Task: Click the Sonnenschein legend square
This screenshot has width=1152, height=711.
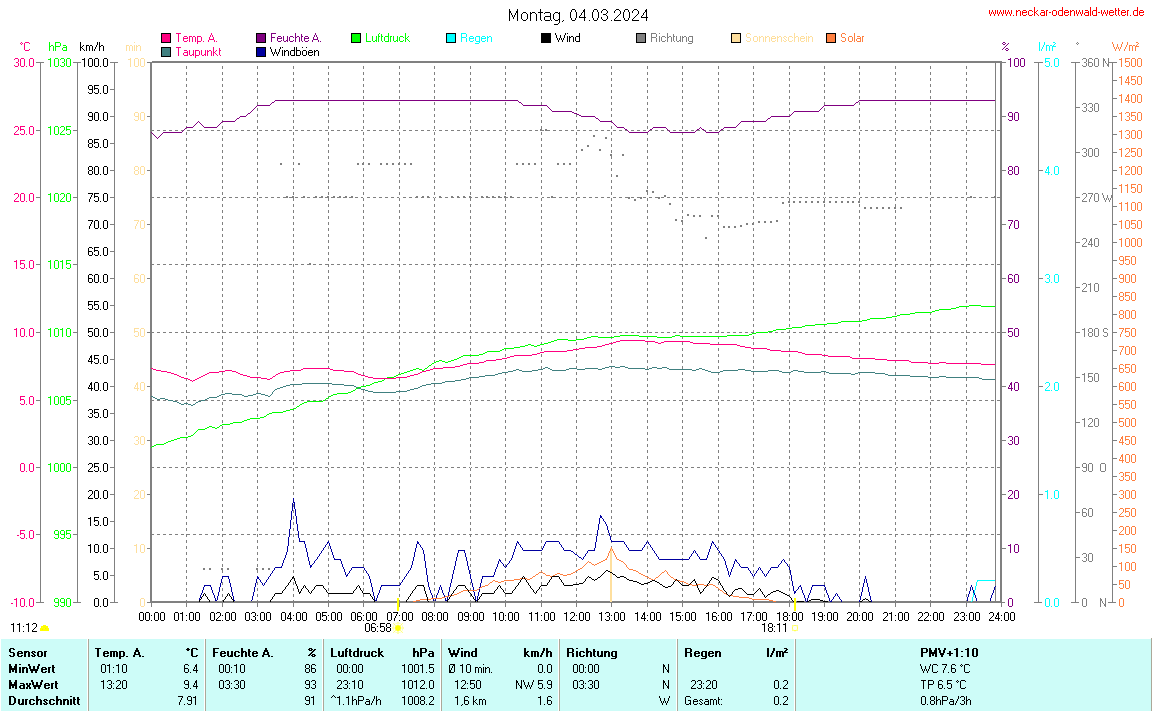Action: click(736, 38)
